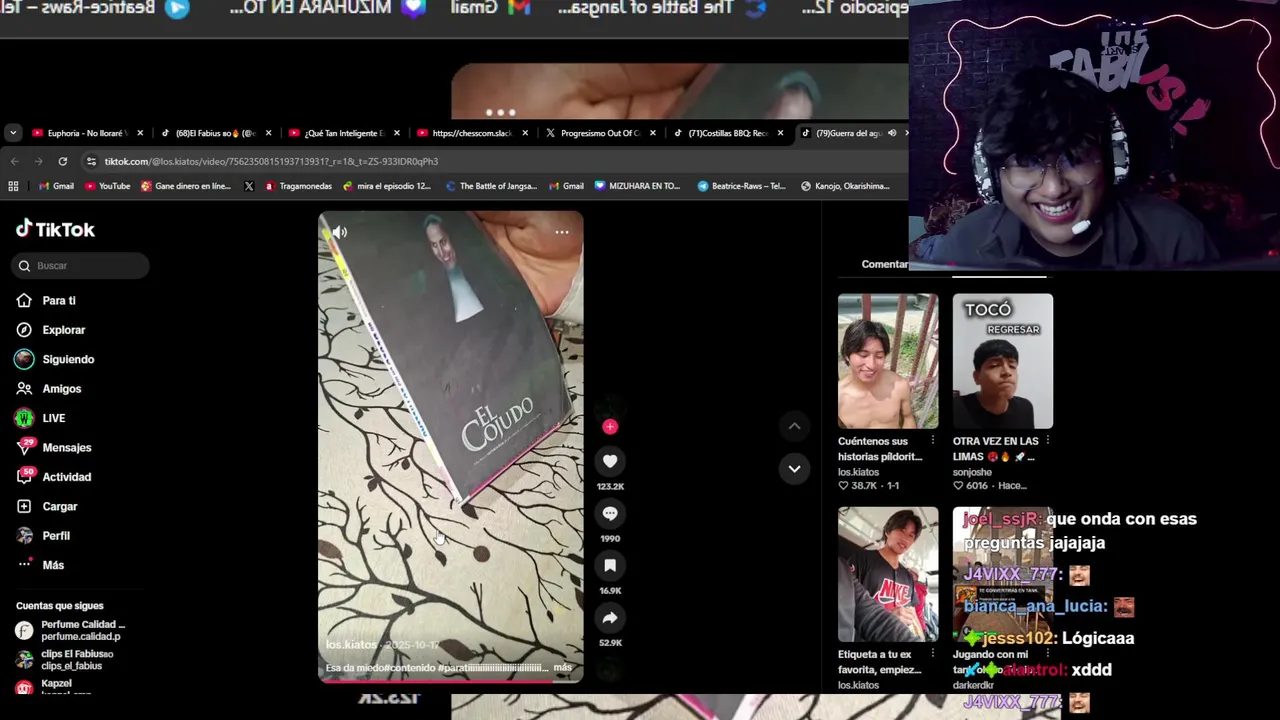Open 'Cuéntenos sus historias' video thumbnail
Viewport: 1280px width, 720px height.
(888, 361)
